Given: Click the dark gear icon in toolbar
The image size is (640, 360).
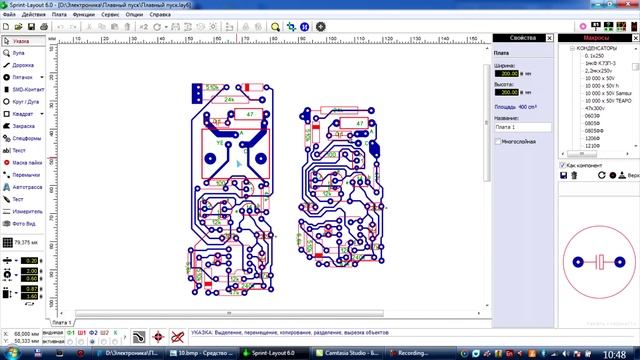Looking at the screenshot, I should pyautogui.click(x=321, y=27).
